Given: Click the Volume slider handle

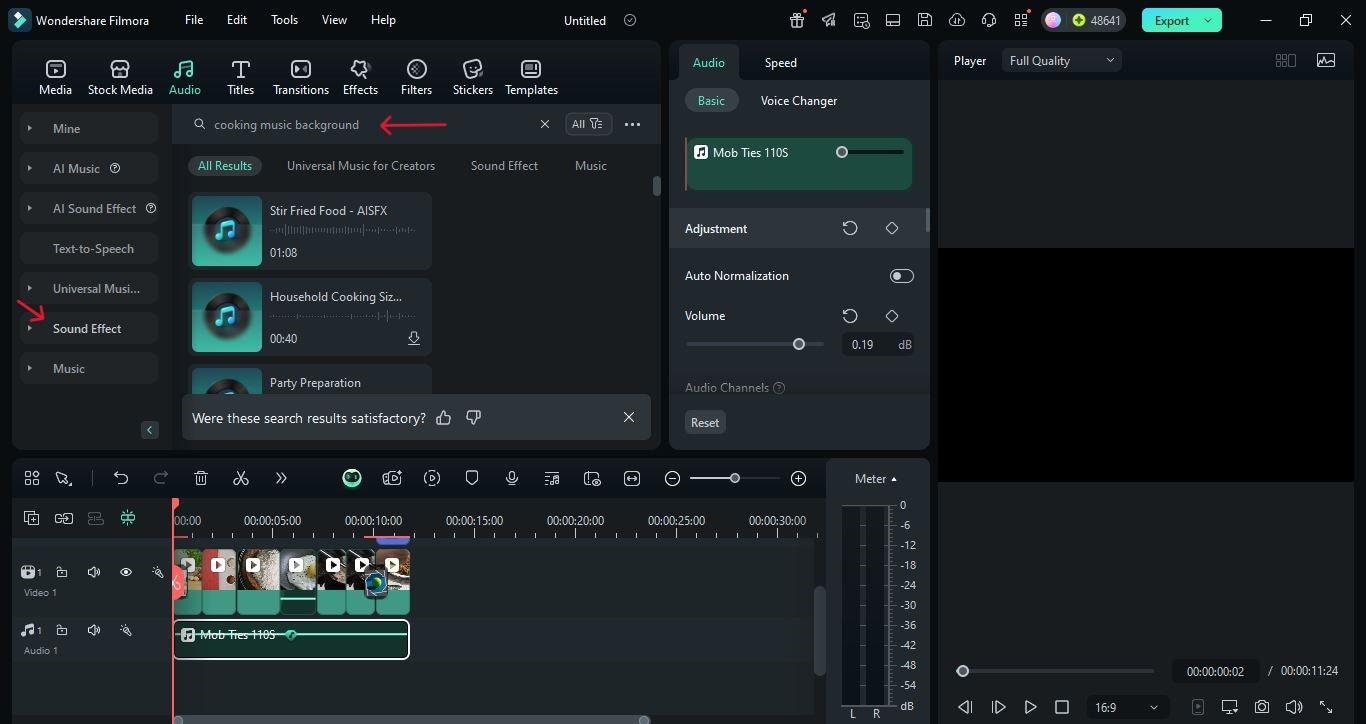Looking at the screenshot, I should [x=799, y=344].
